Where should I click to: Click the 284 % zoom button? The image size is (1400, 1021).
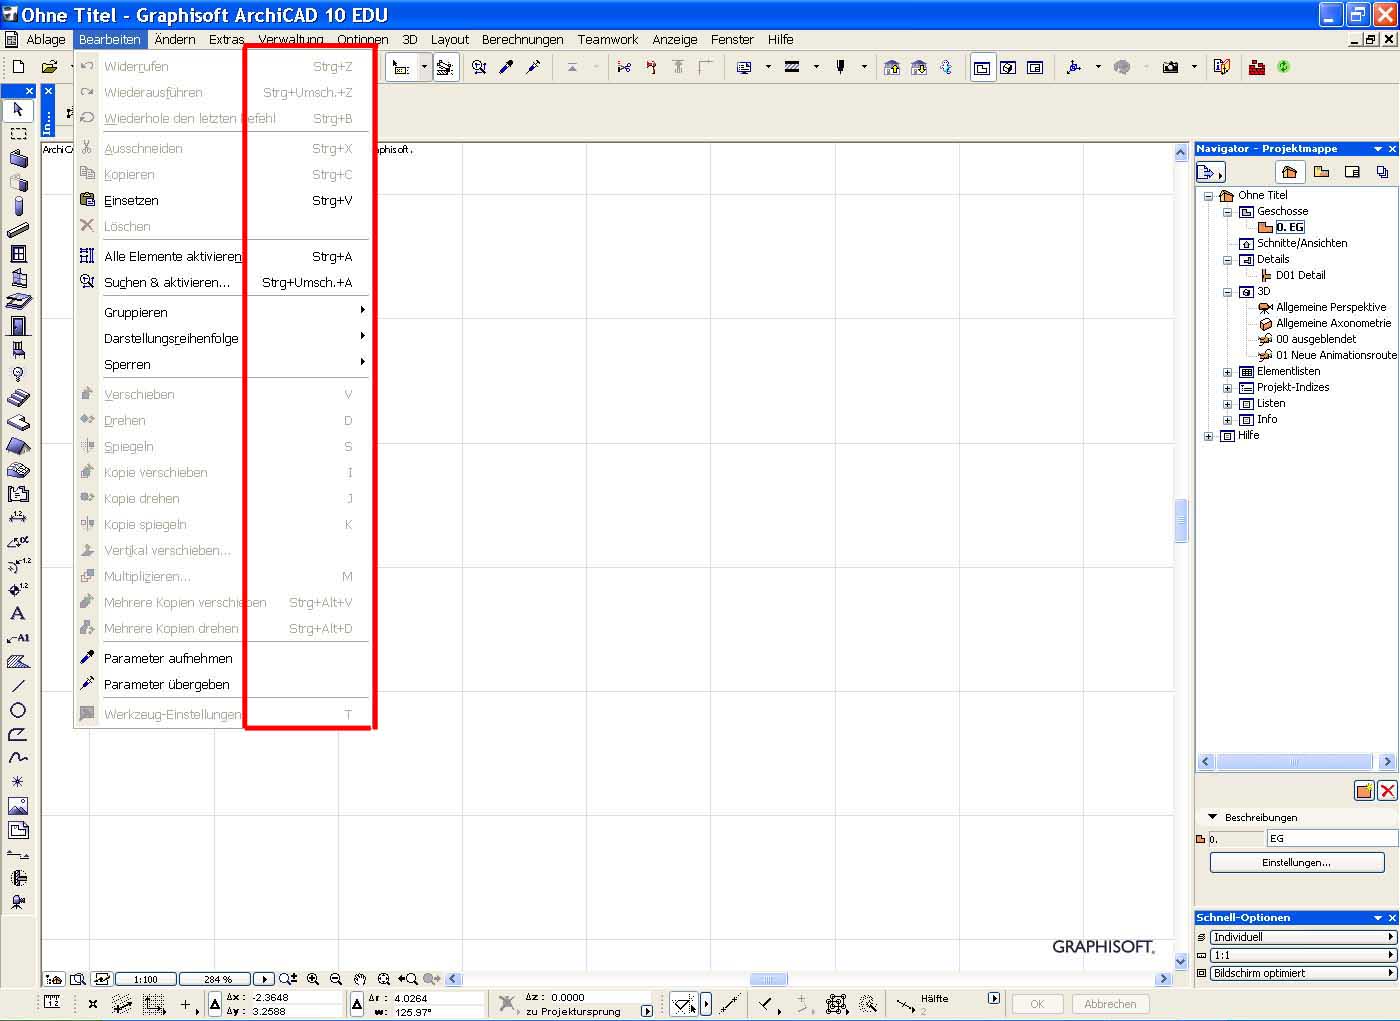(217, 979)
